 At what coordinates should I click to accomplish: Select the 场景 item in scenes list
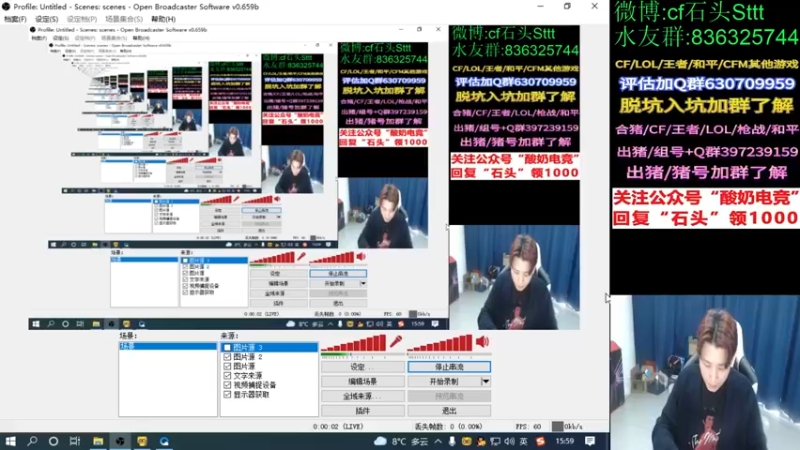(168, 346)
